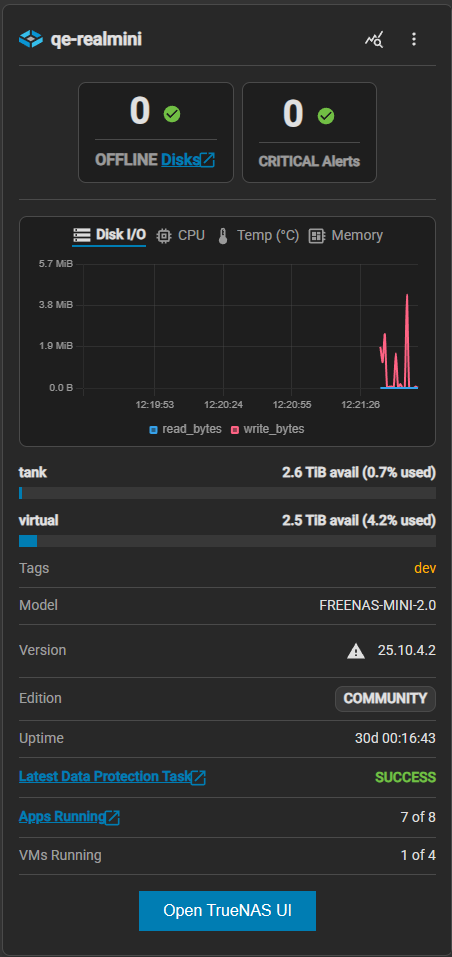Toggle write_bytes series in chart legend
The image size is (452, 957).
267,429
